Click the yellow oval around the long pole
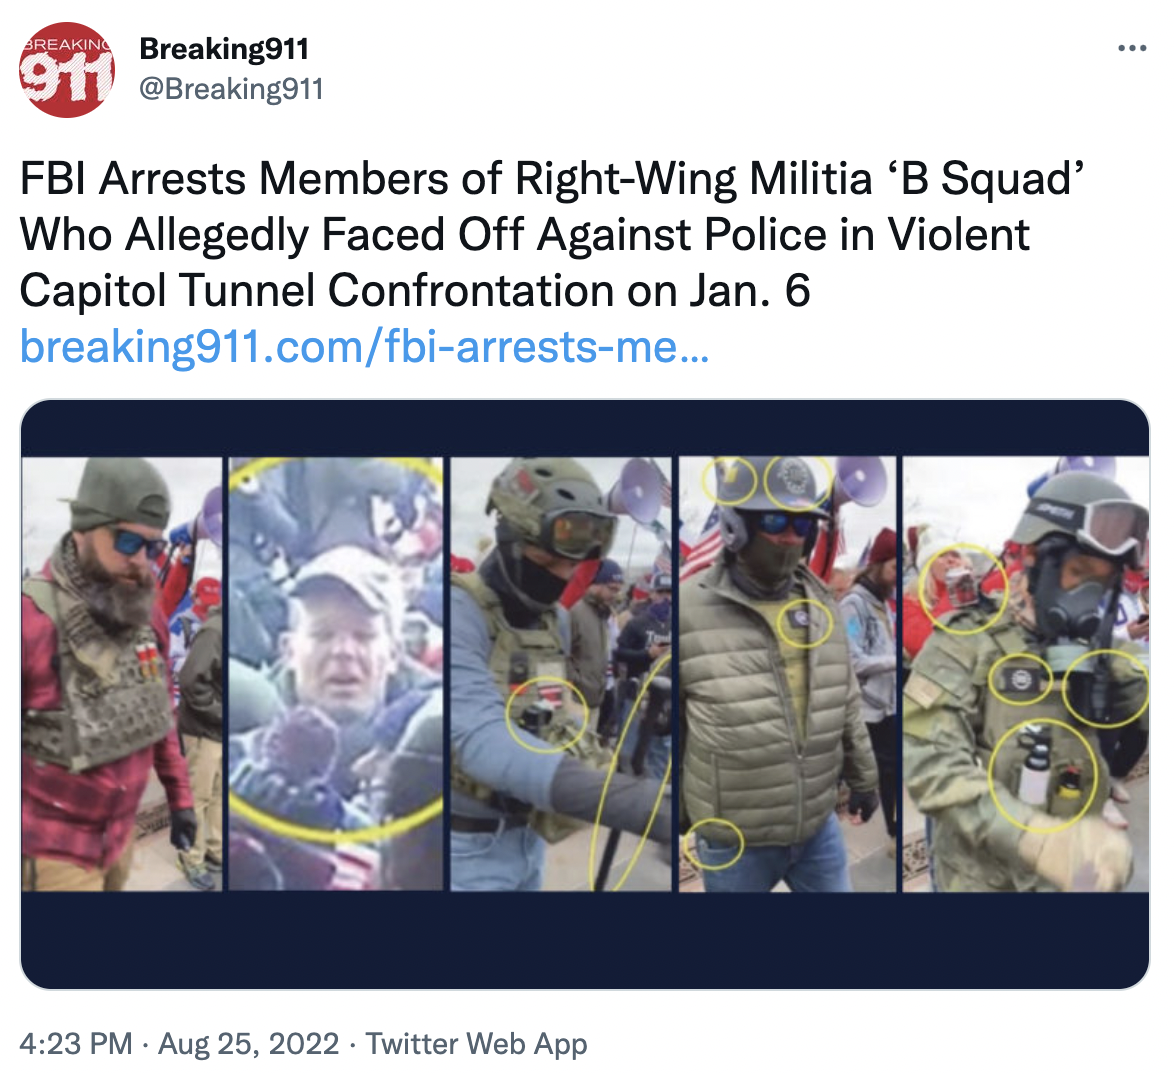 (x=630, y=771)
